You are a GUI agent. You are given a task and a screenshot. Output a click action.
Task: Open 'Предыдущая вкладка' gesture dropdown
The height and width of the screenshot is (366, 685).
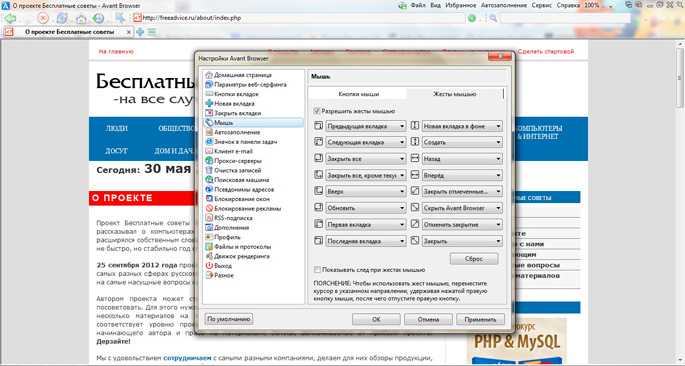366,126
